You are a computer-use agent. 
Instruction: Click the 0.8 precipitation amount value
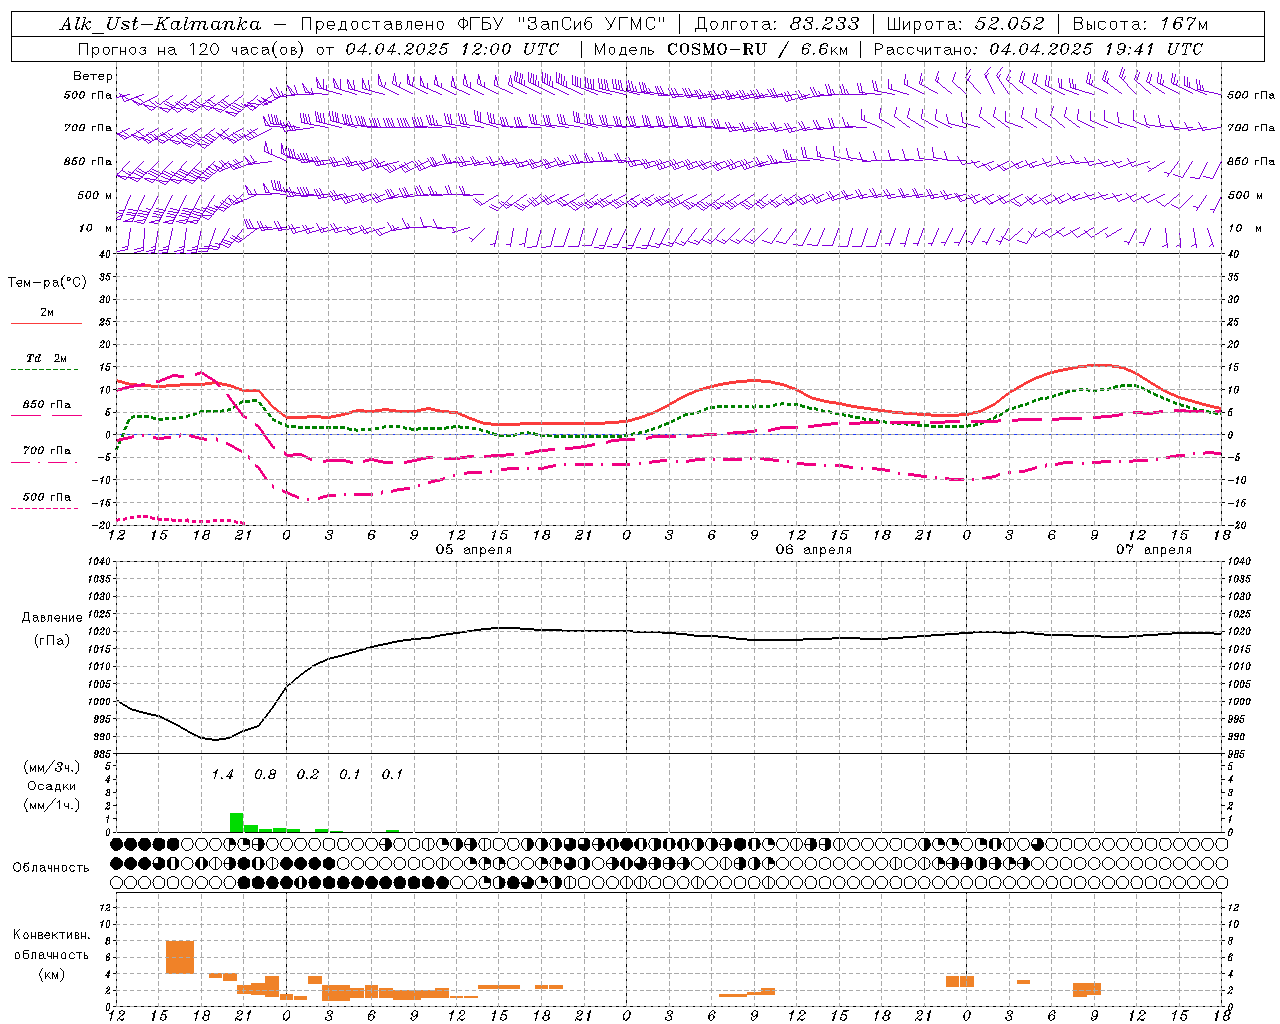265,774
